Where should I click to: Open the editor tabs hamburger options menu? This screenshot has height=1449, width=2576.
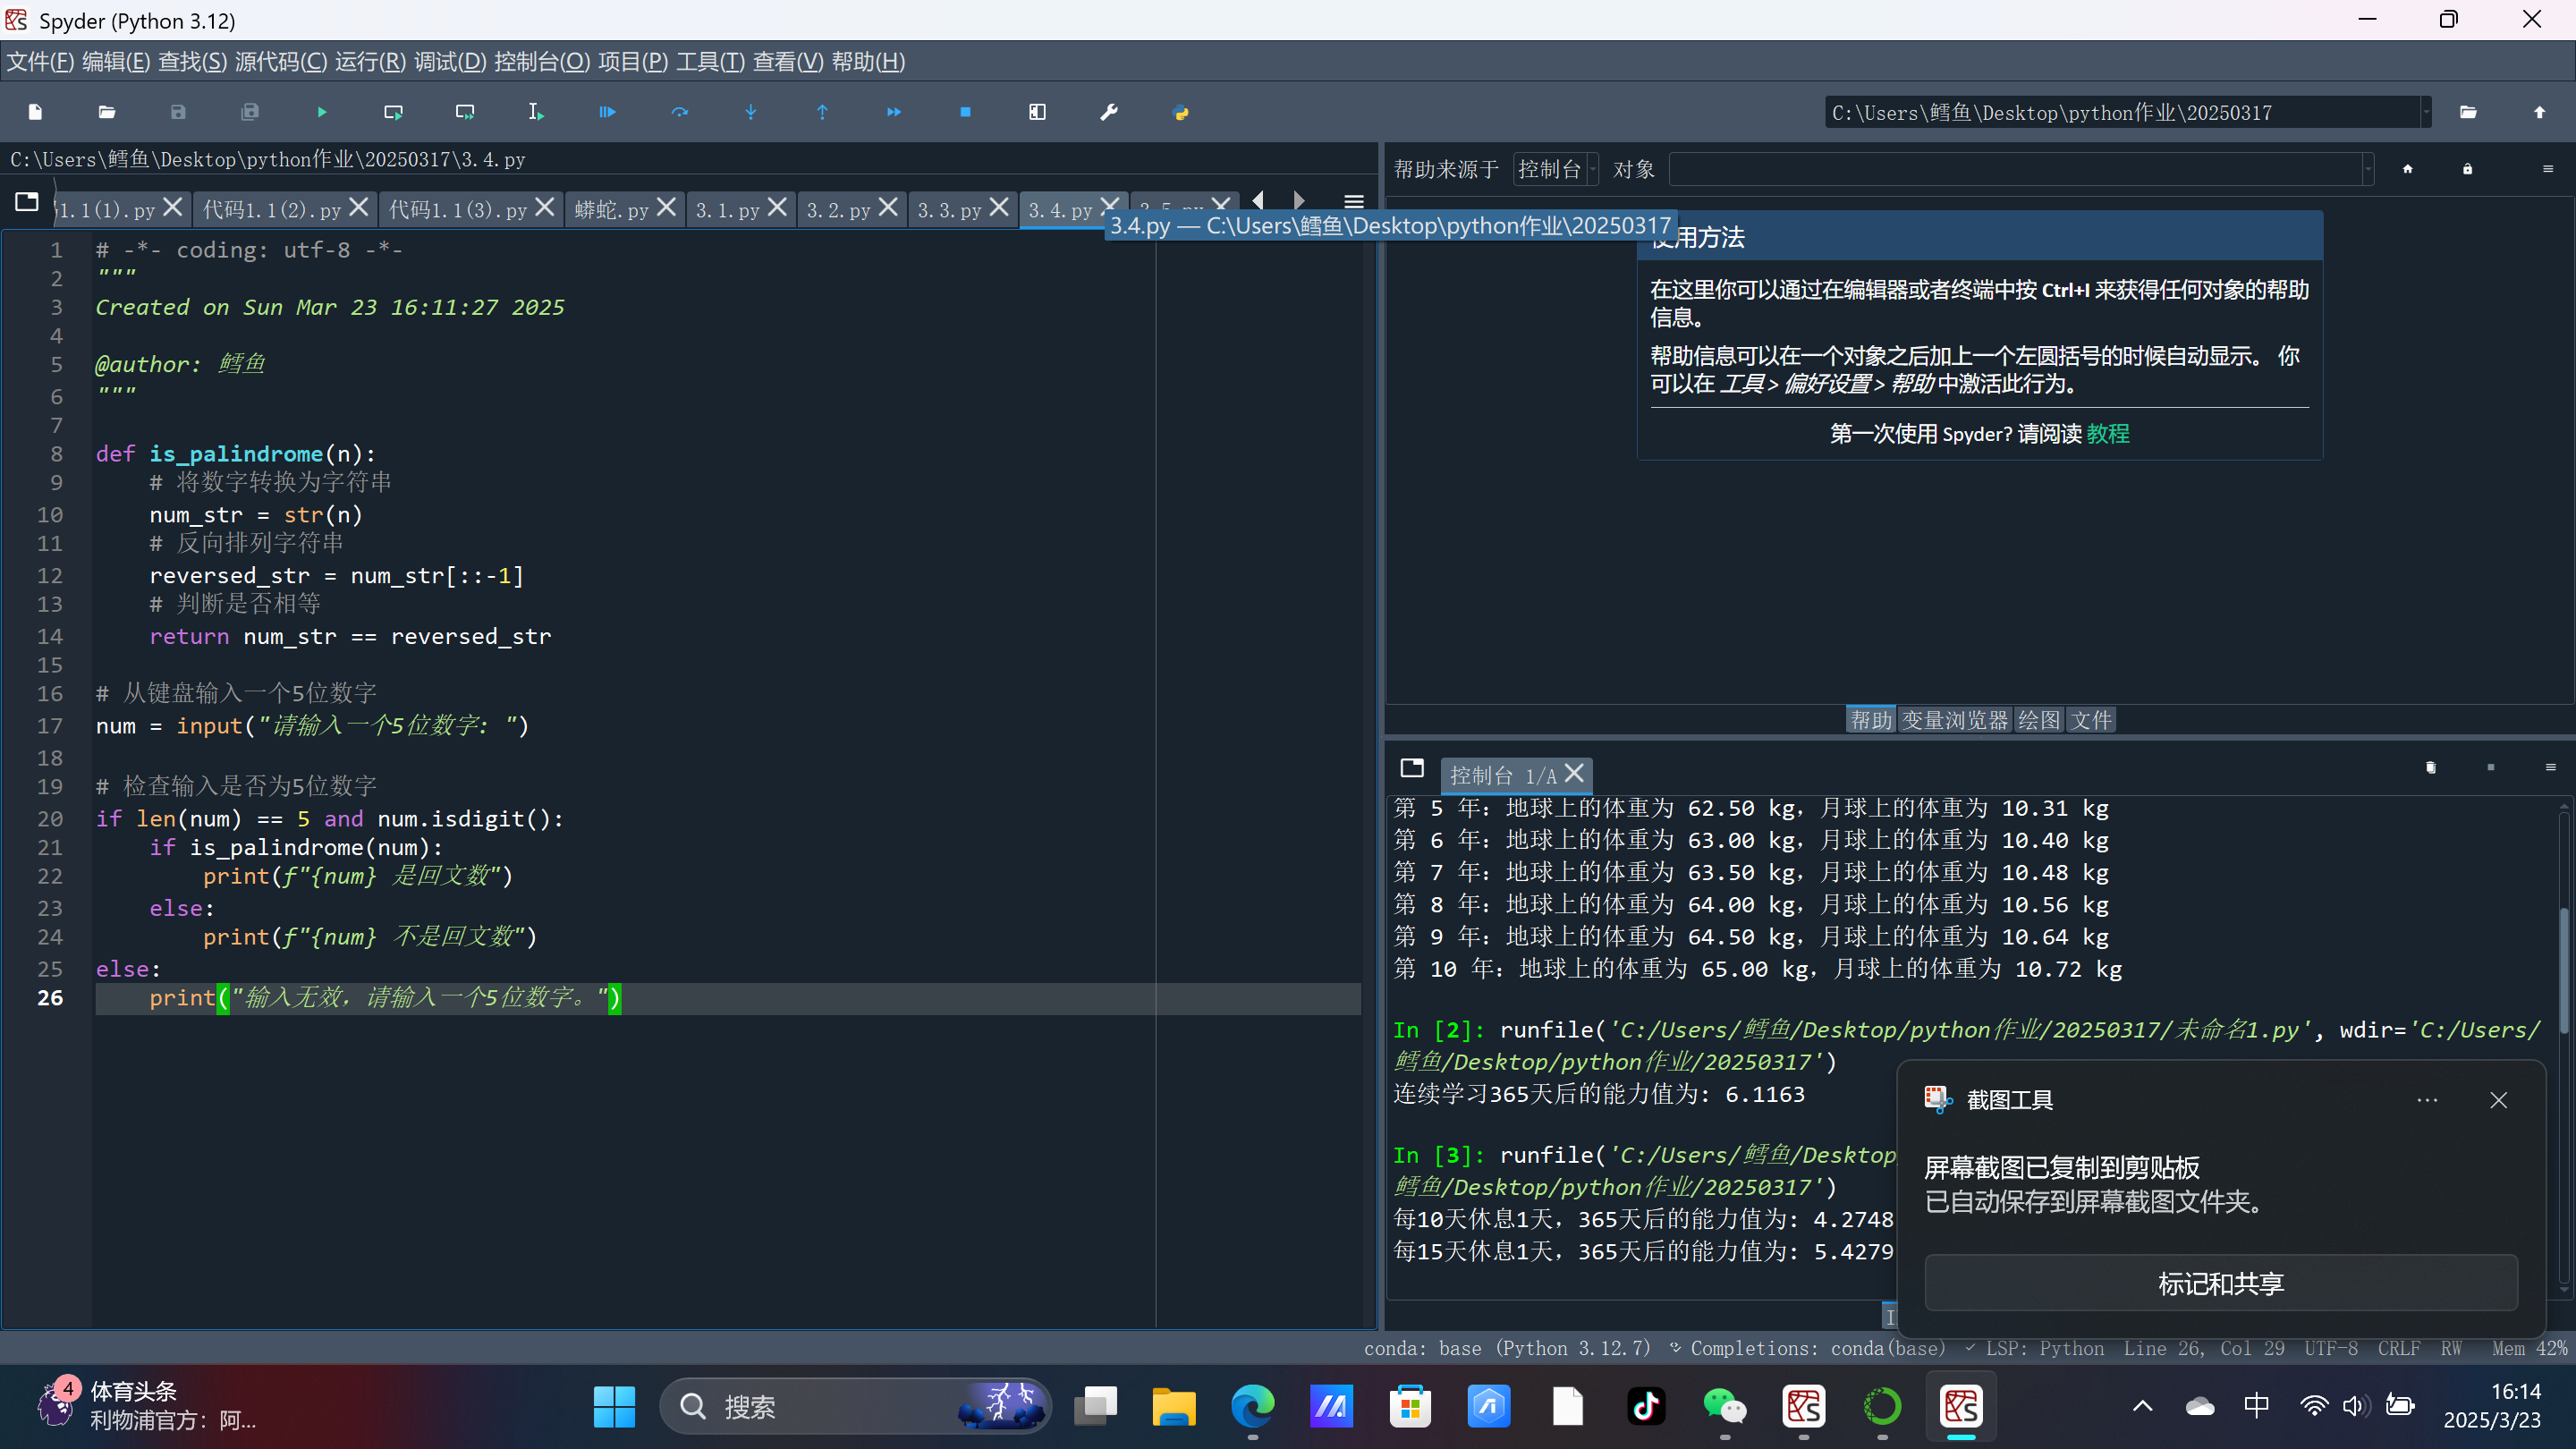point(1354,202)
